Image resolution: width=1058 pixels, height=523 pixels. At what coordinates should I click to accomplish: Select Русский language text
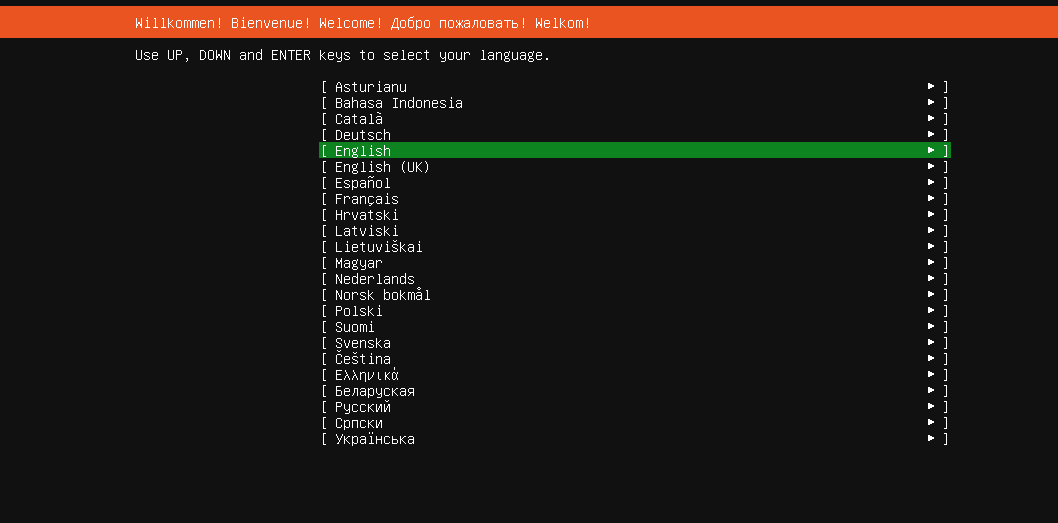pyautogui.click(x=362, y=407)
